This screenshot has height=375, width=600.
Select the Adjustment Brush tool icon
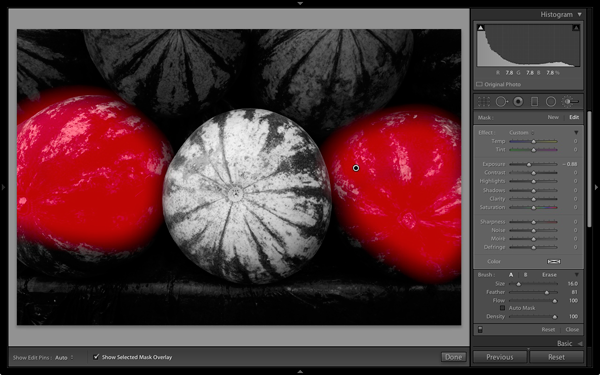tap(570, 101)
